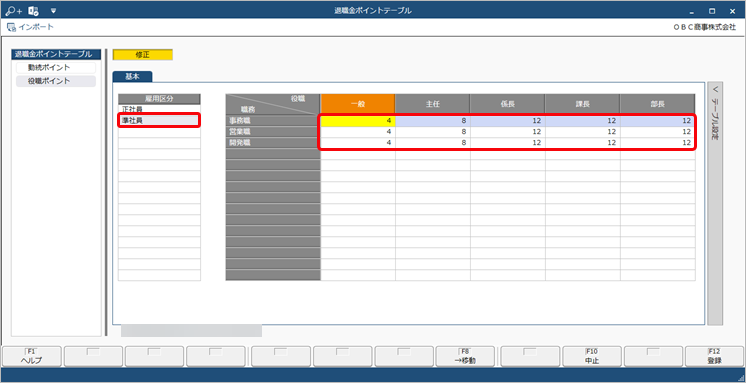Click the 修正 mode indicator label

(143, 55)
